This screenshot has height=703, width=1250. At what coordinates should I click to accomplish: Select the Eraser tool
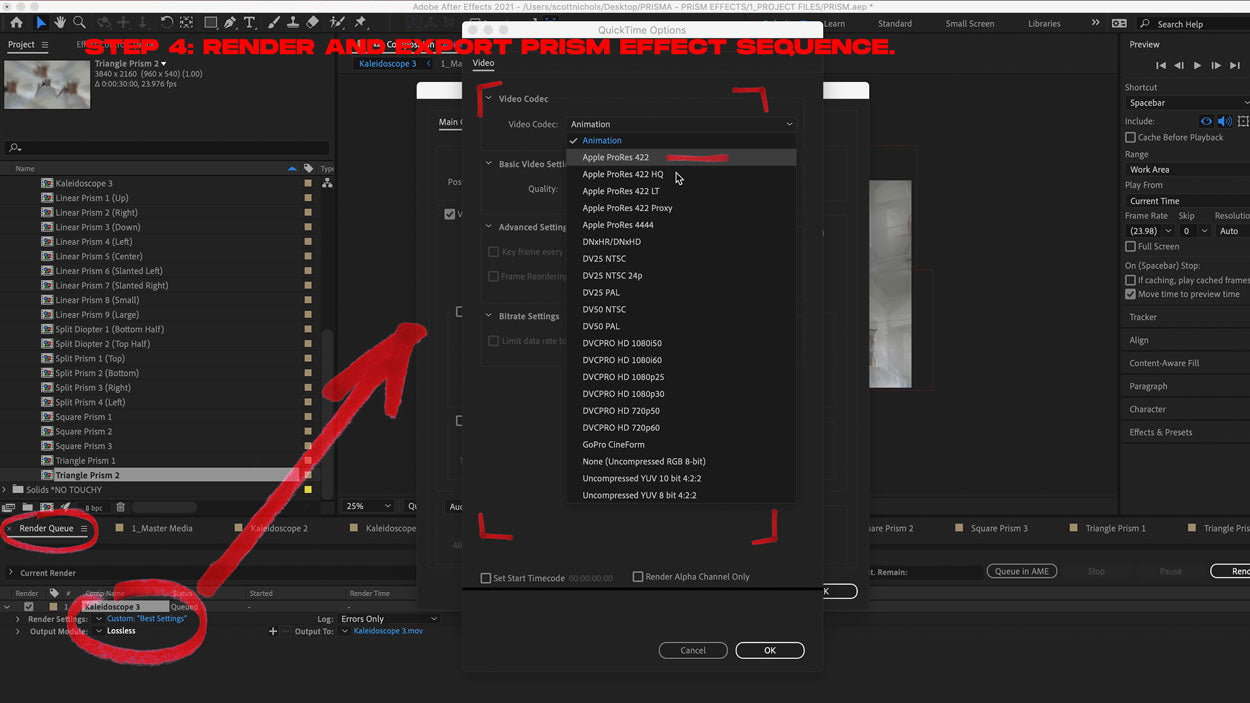(x=312, y=22)
